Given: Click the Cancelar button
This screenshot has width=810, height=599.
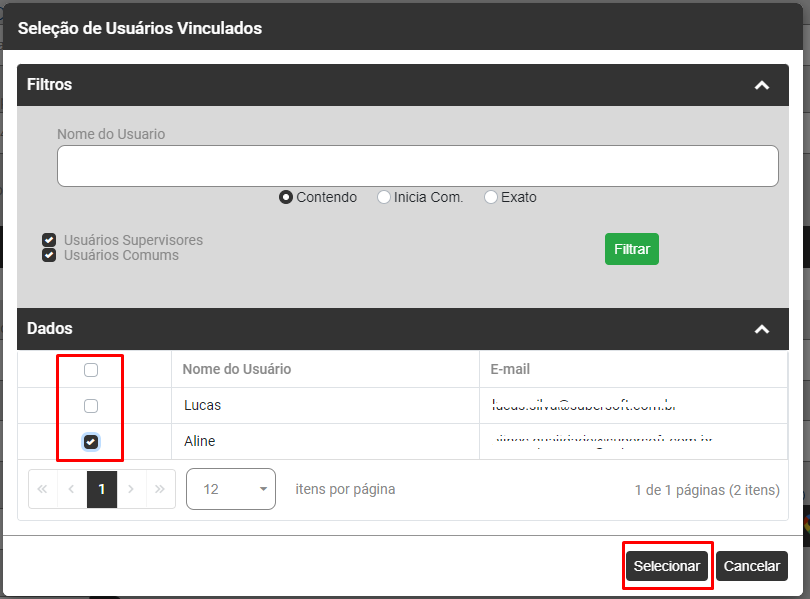Looking at the screenshot, I should 752,566.
